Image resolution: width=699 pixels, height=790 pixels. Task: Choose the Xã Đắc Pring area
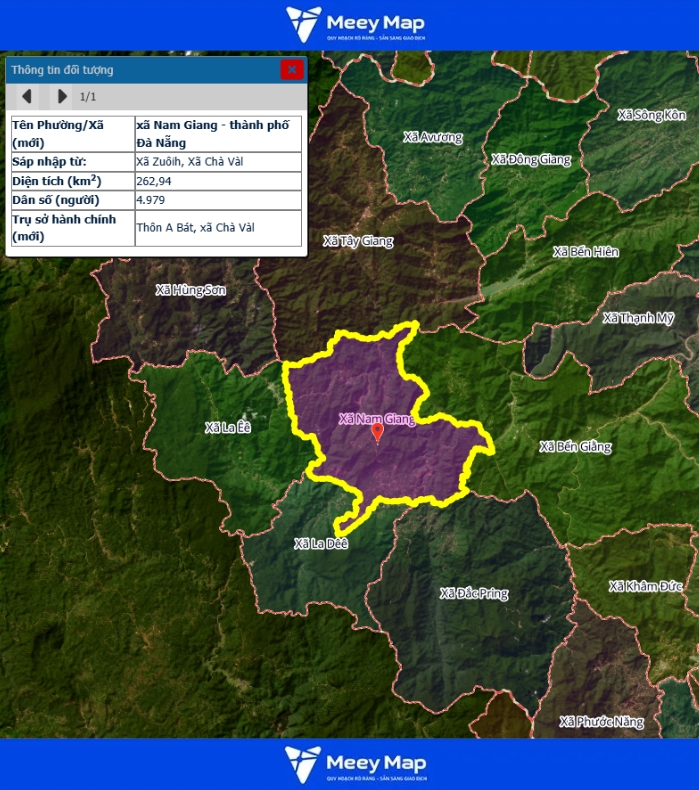(x=474, y=593)
